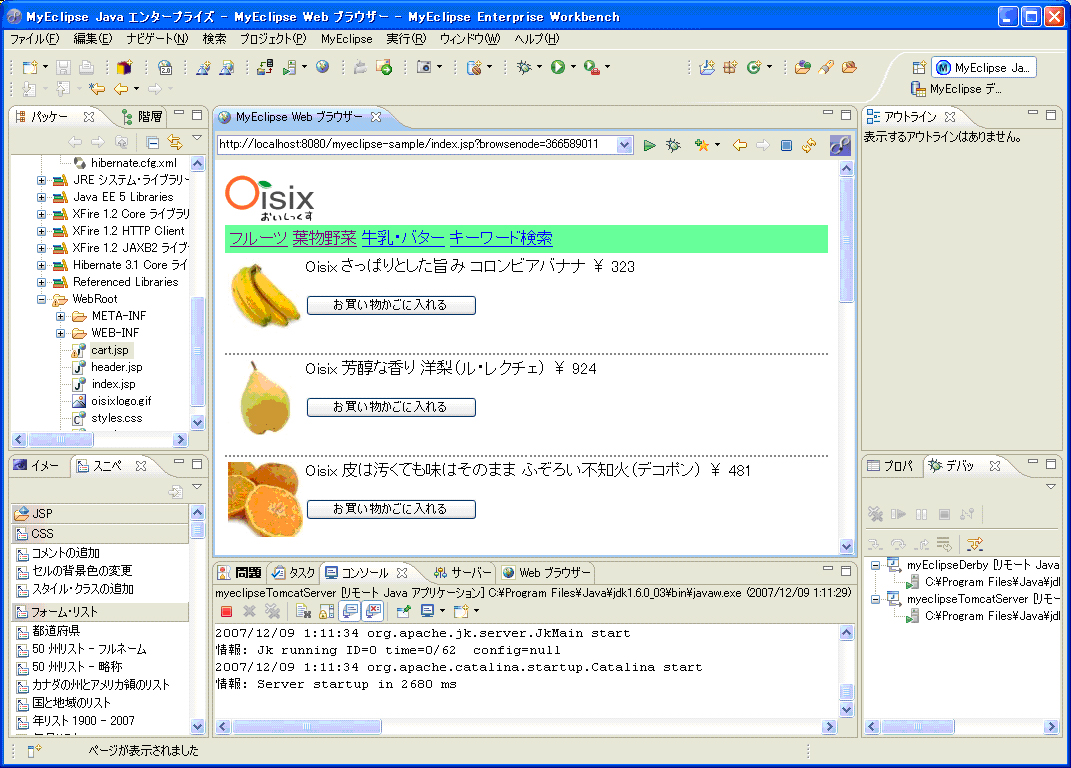
Task: Click the Oisix logo image
Action: click(270, 199)
